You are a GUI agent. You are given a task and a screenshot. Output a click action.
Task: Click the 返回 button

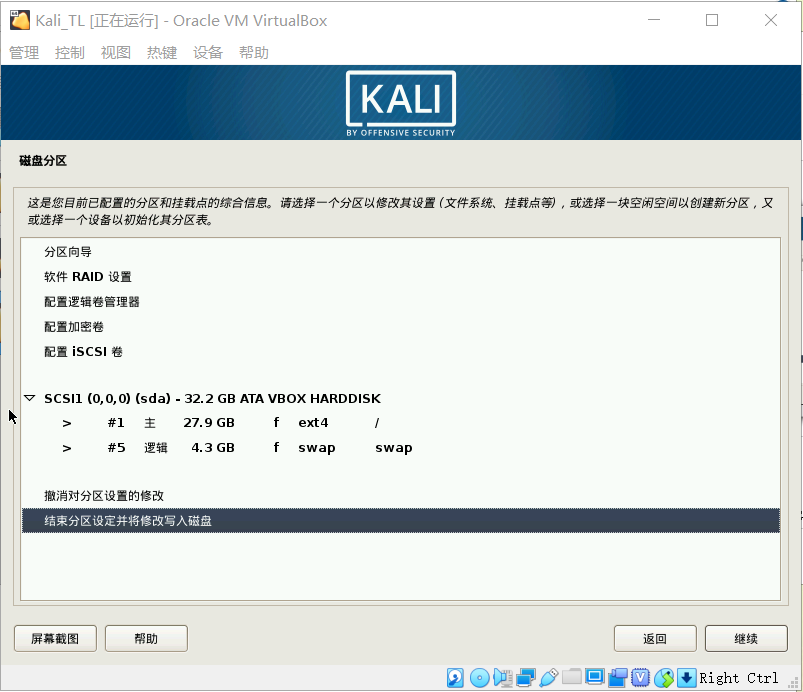click(x=655, y=638)
